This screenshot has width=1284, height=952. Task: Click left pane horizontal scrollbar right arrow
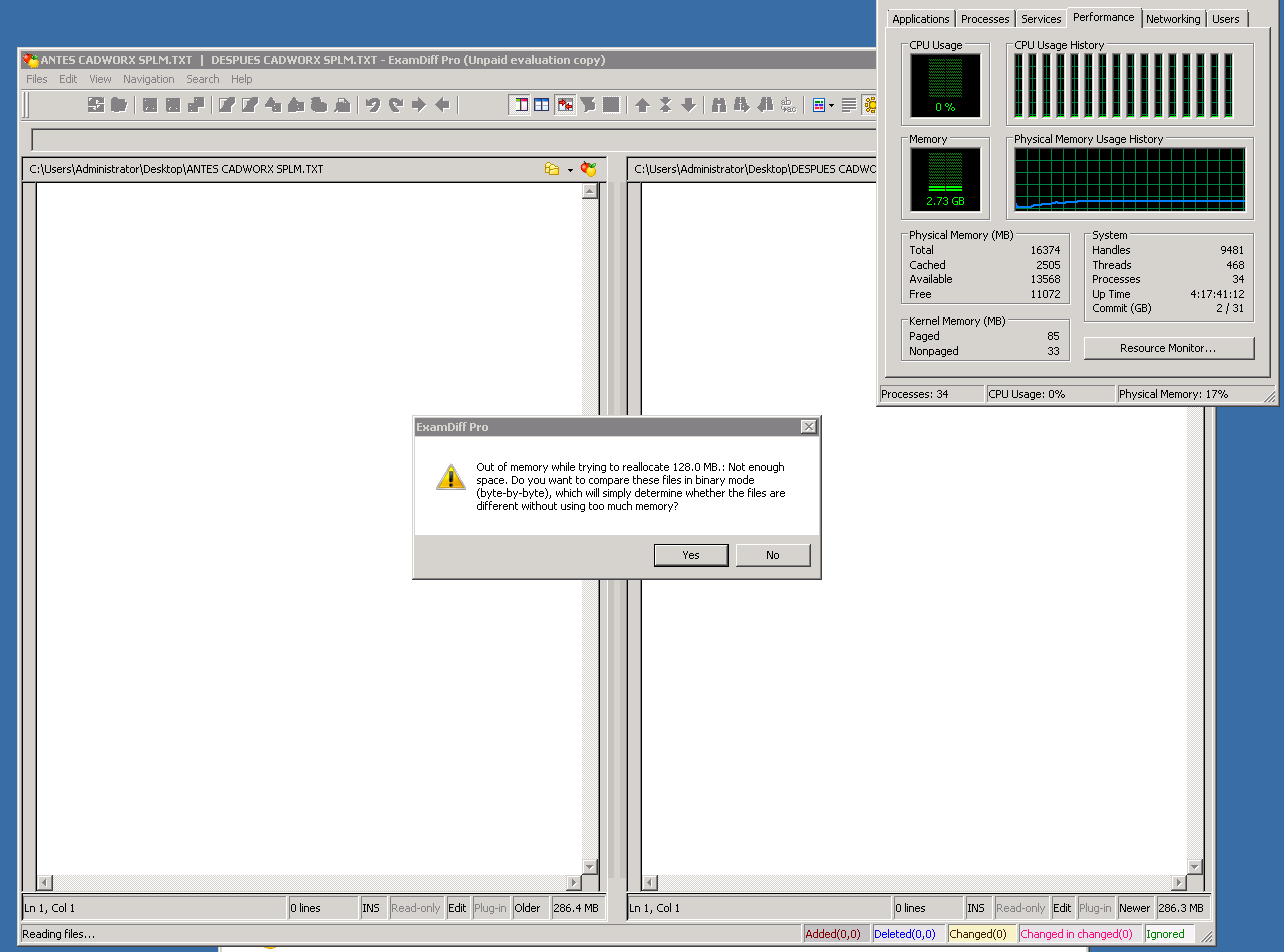[x=574, y=883]
